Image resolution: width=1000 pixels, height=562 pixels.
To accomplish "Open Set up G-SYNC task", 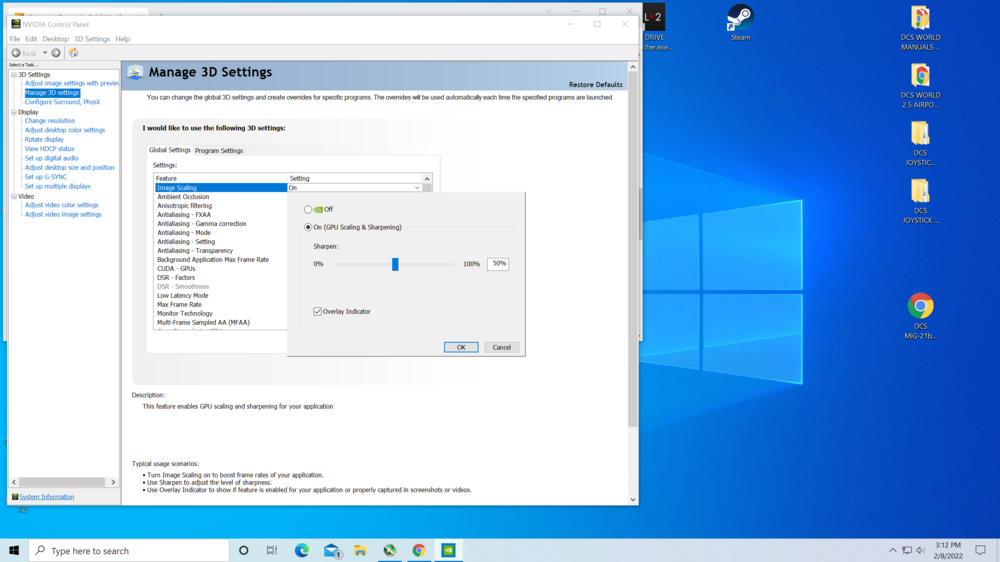I will pyautogui.click(x=45, y=177).
